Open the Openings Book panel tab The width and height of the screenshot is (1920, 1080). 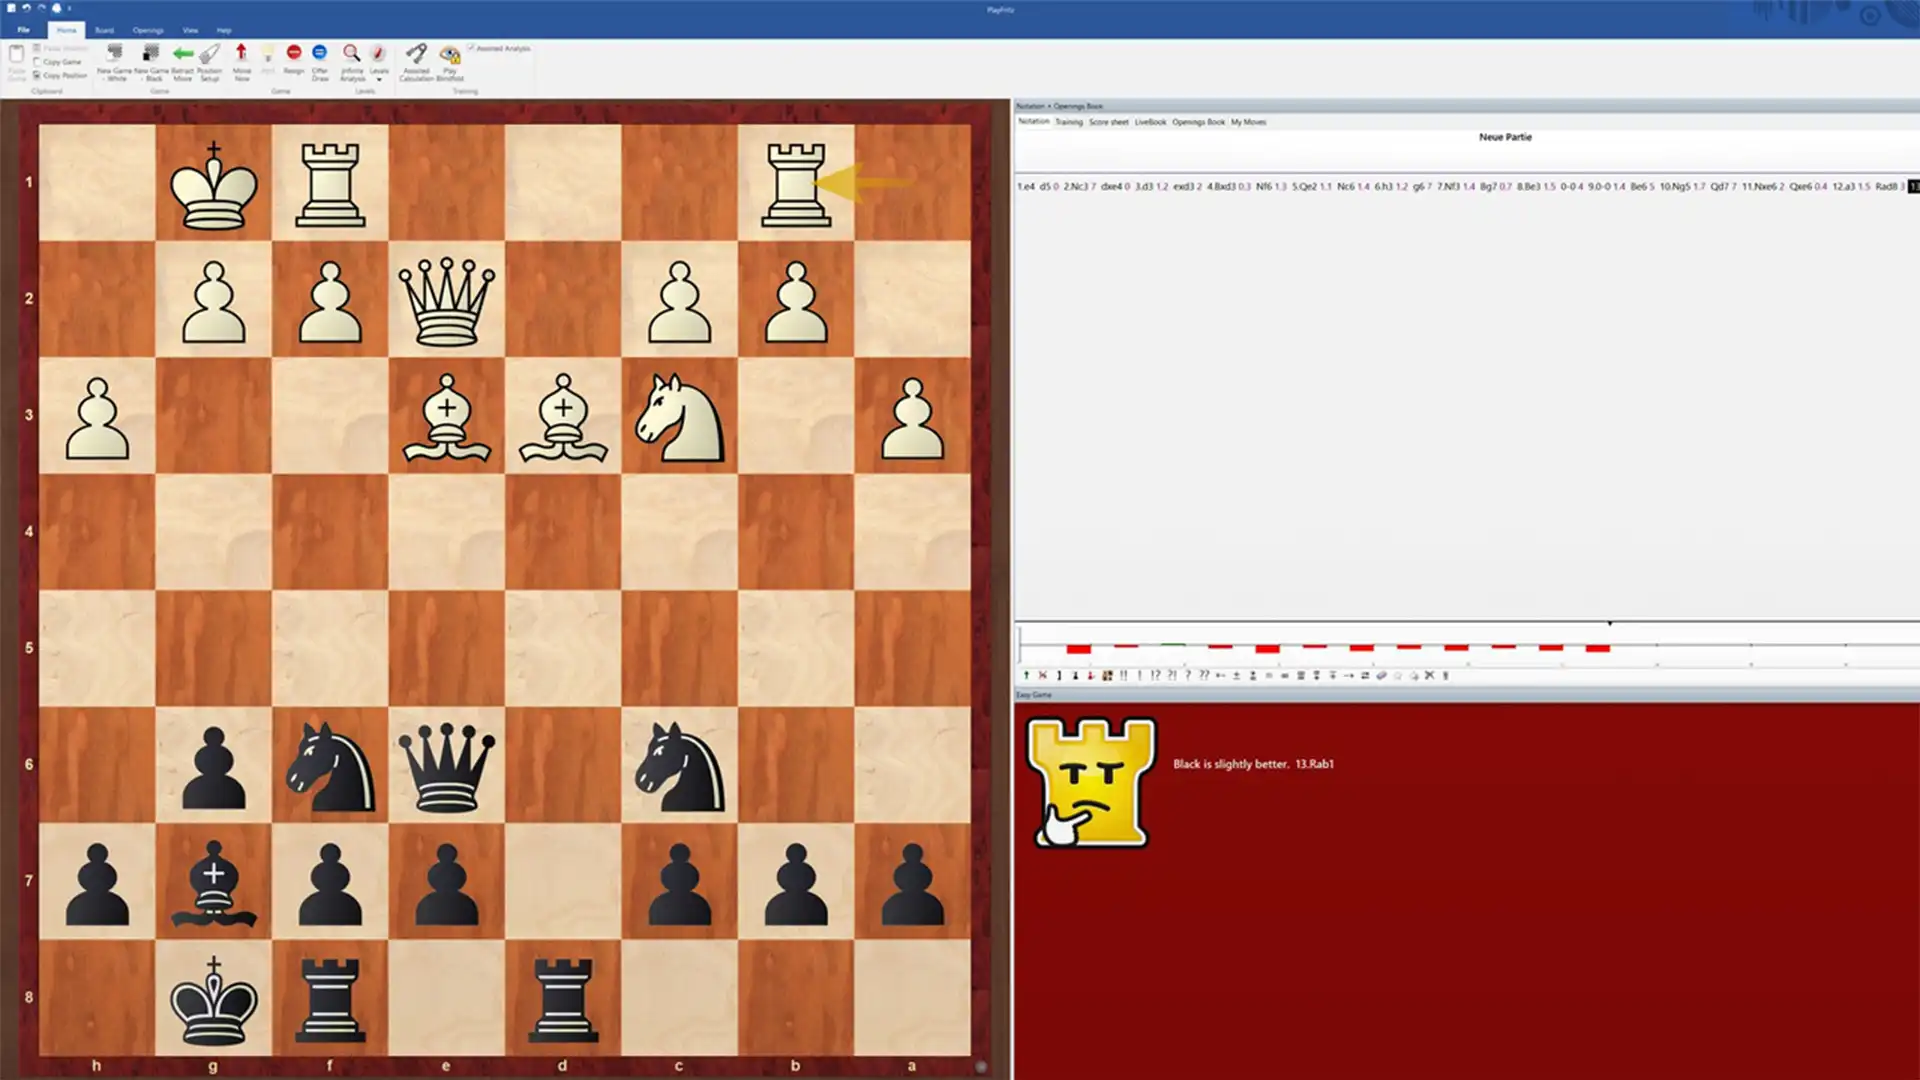click(x=1198, y=122)
